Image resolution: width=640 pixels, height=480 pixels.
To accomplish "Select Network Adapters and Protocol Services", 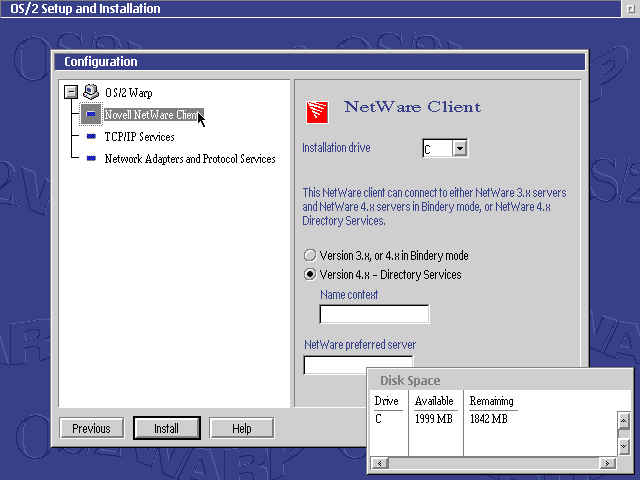I will click(x=190, y=159).
